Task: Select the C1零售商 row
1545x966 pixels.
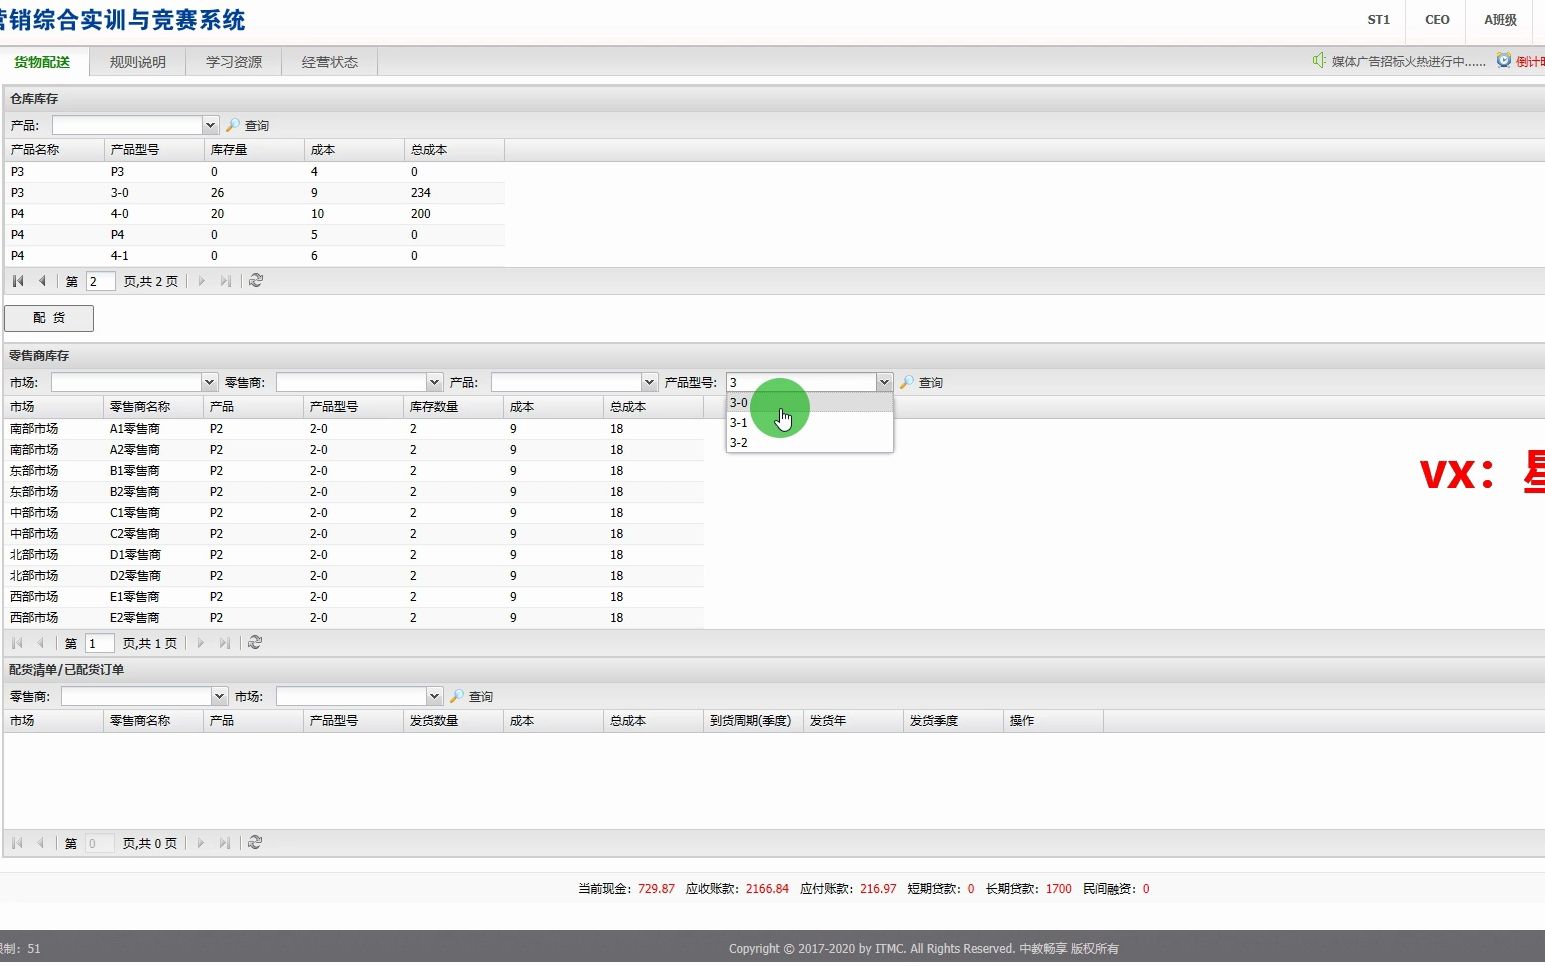Action: click(x=354, y=513)
